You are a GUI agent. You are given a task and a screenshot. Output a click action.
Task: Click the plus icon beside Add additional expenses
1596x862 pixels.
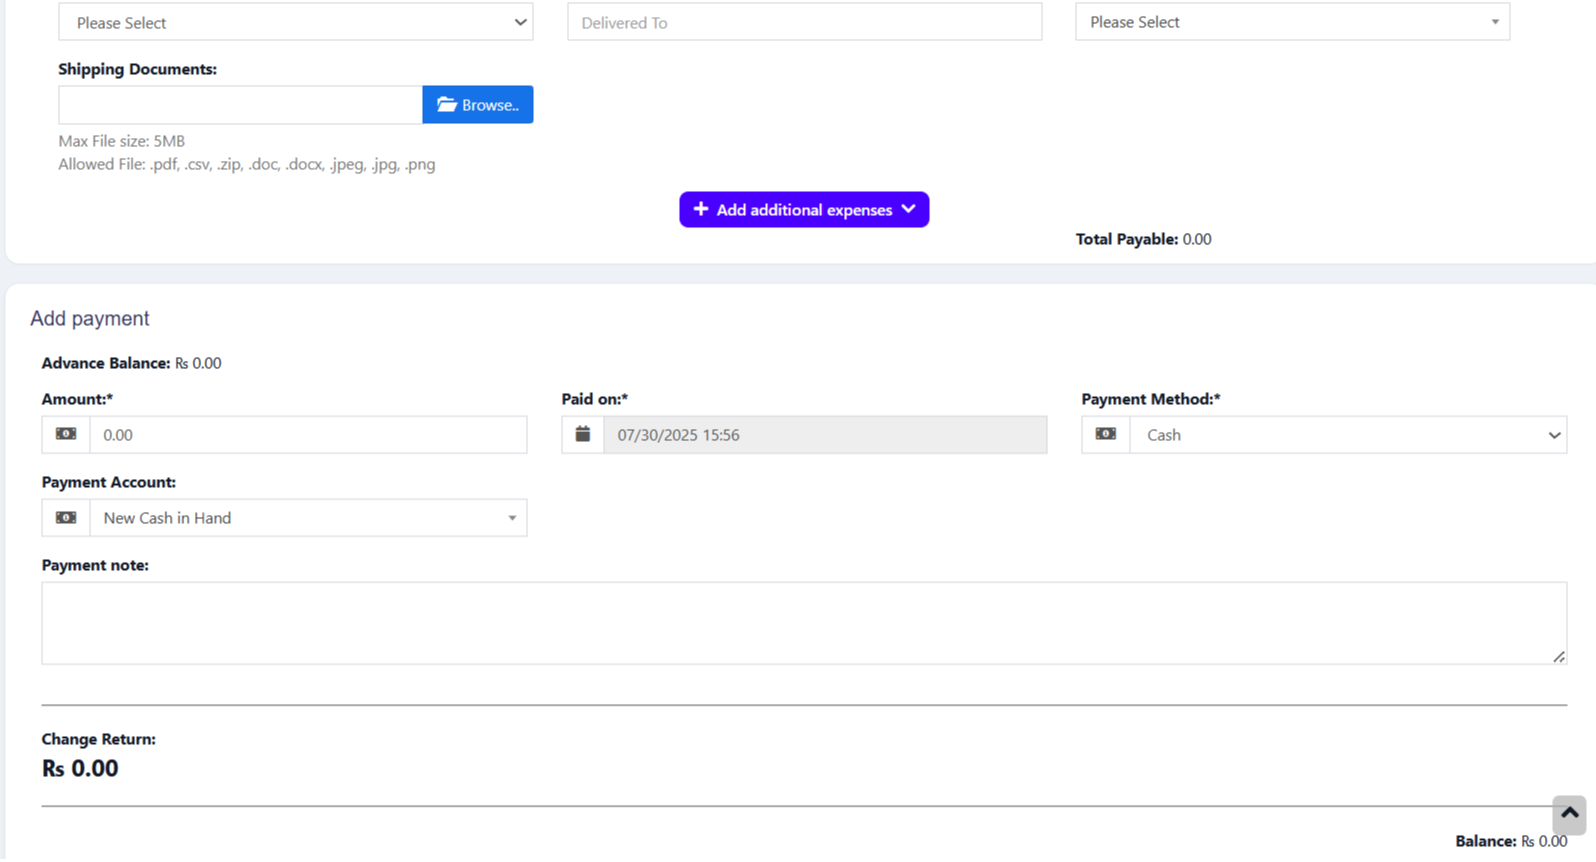tap(701, 209)
